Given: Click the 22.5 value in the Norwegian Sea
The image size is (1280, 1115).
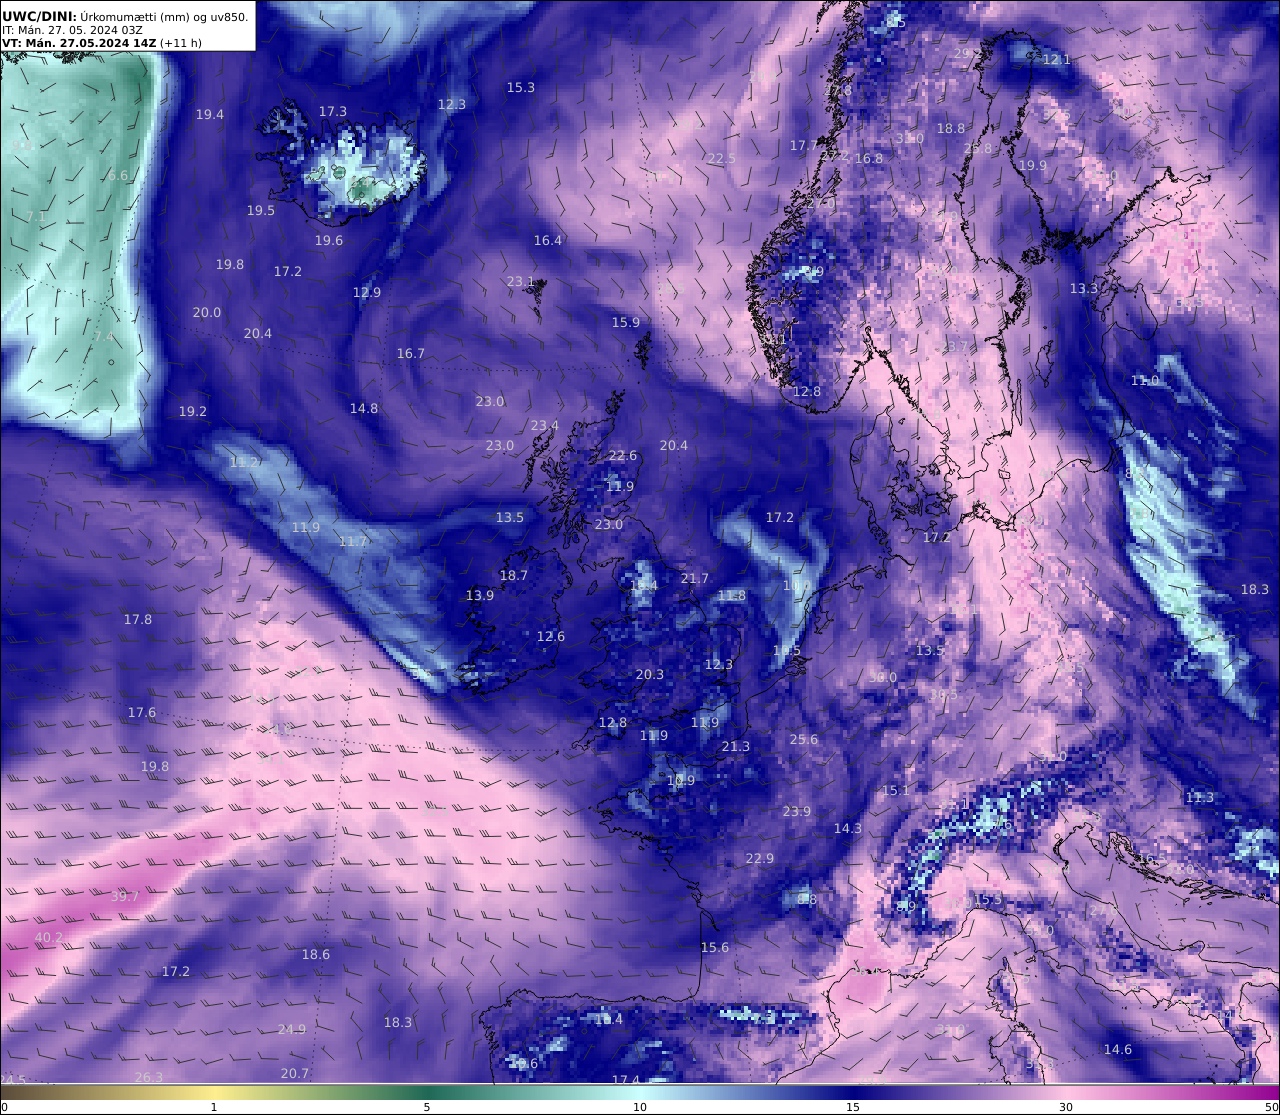Looking at the screenshot, I should pyautogui.click(x=722, y=159).
